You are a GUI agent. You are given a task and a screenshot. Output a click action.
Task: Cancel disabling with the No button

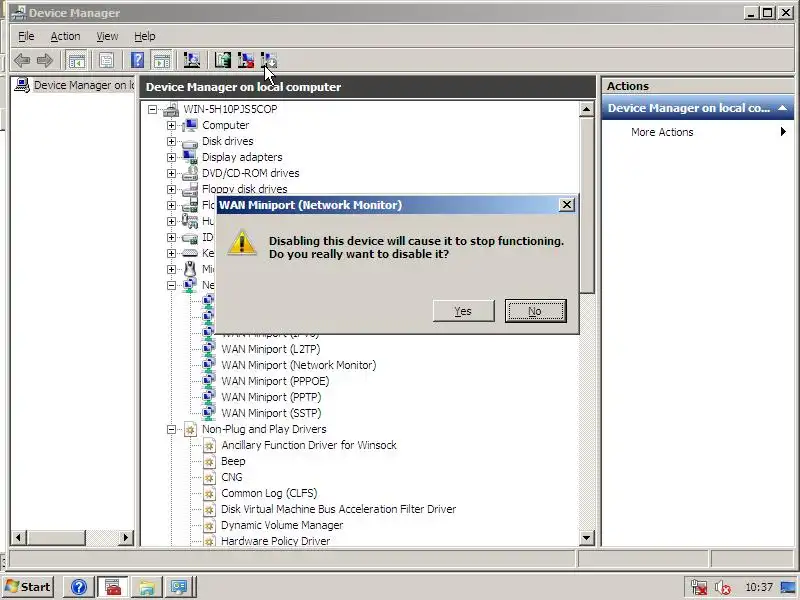coord(535,311)
